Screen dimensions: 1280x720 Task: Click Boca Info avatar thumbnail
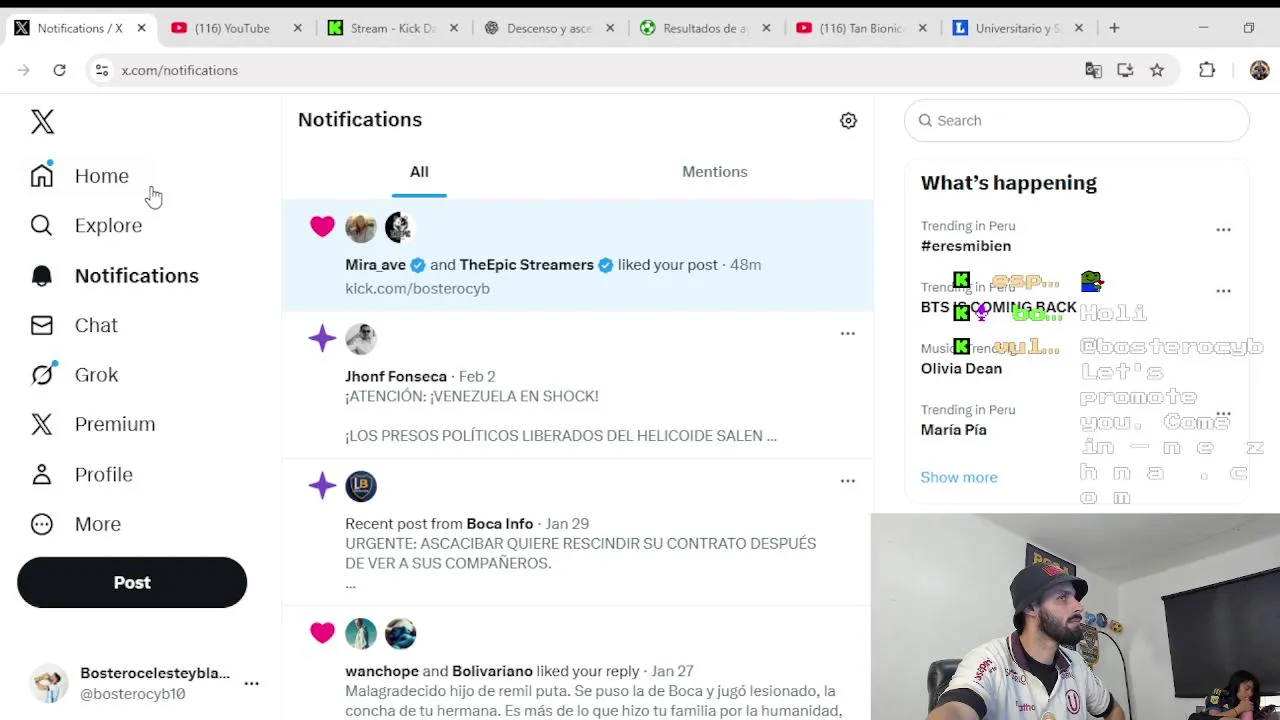coord(361,486)
